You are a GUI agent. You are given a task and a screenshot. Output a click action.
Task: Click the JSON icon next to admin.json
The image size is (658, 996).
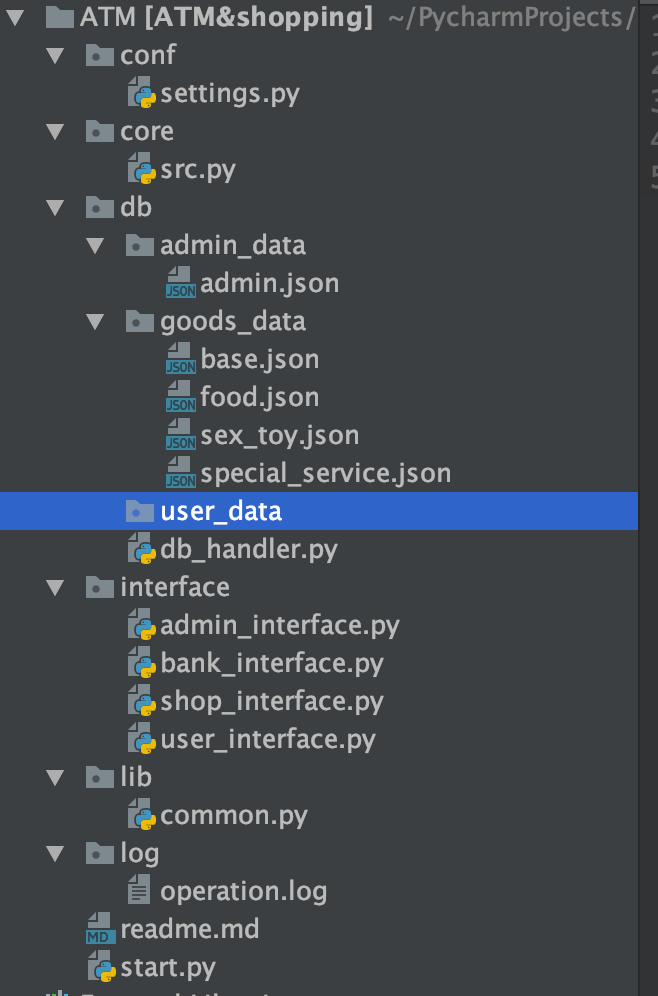[x=179, y=283]
